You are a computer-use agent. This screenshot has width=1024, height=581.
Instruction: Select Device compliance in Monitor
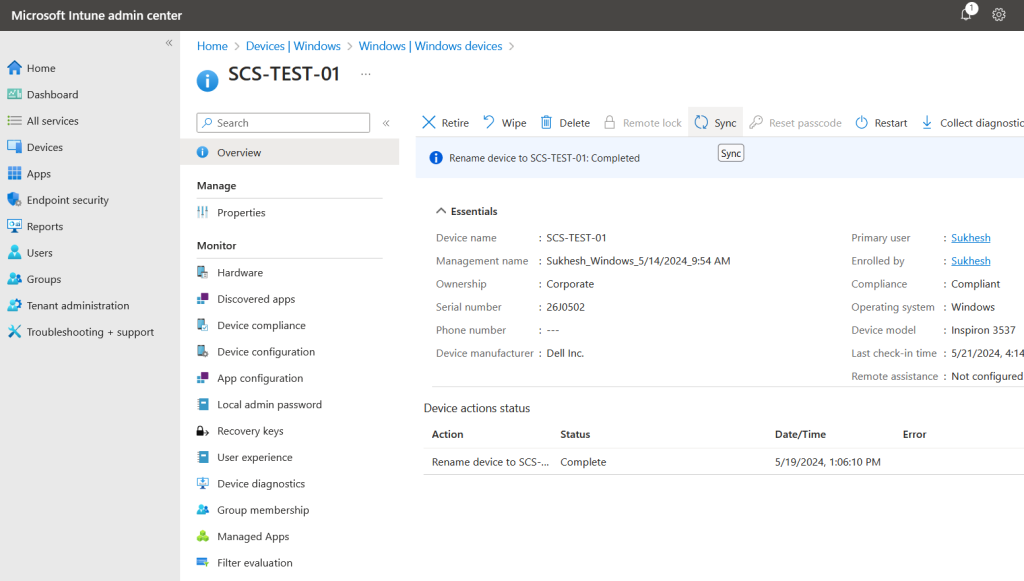(261, 326)
